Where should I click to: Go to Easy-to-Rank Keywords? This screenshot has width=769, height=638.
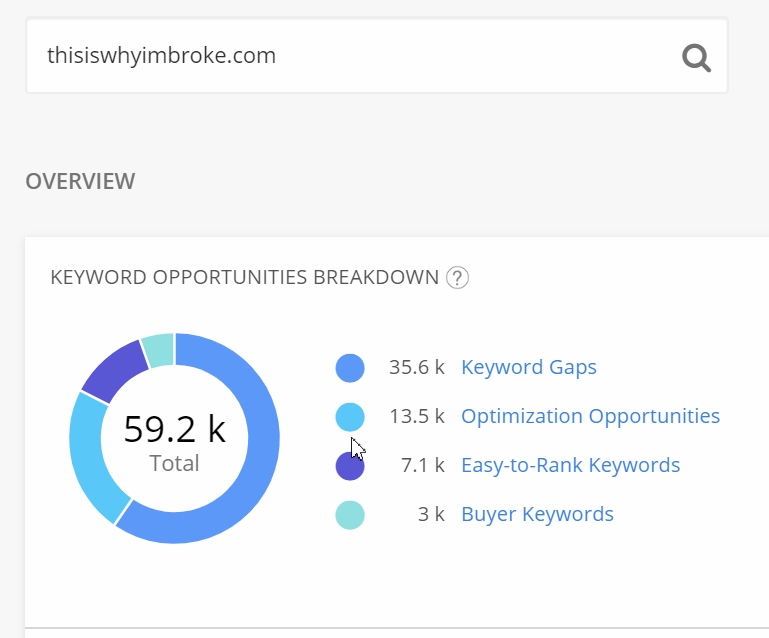click(570, 465)
